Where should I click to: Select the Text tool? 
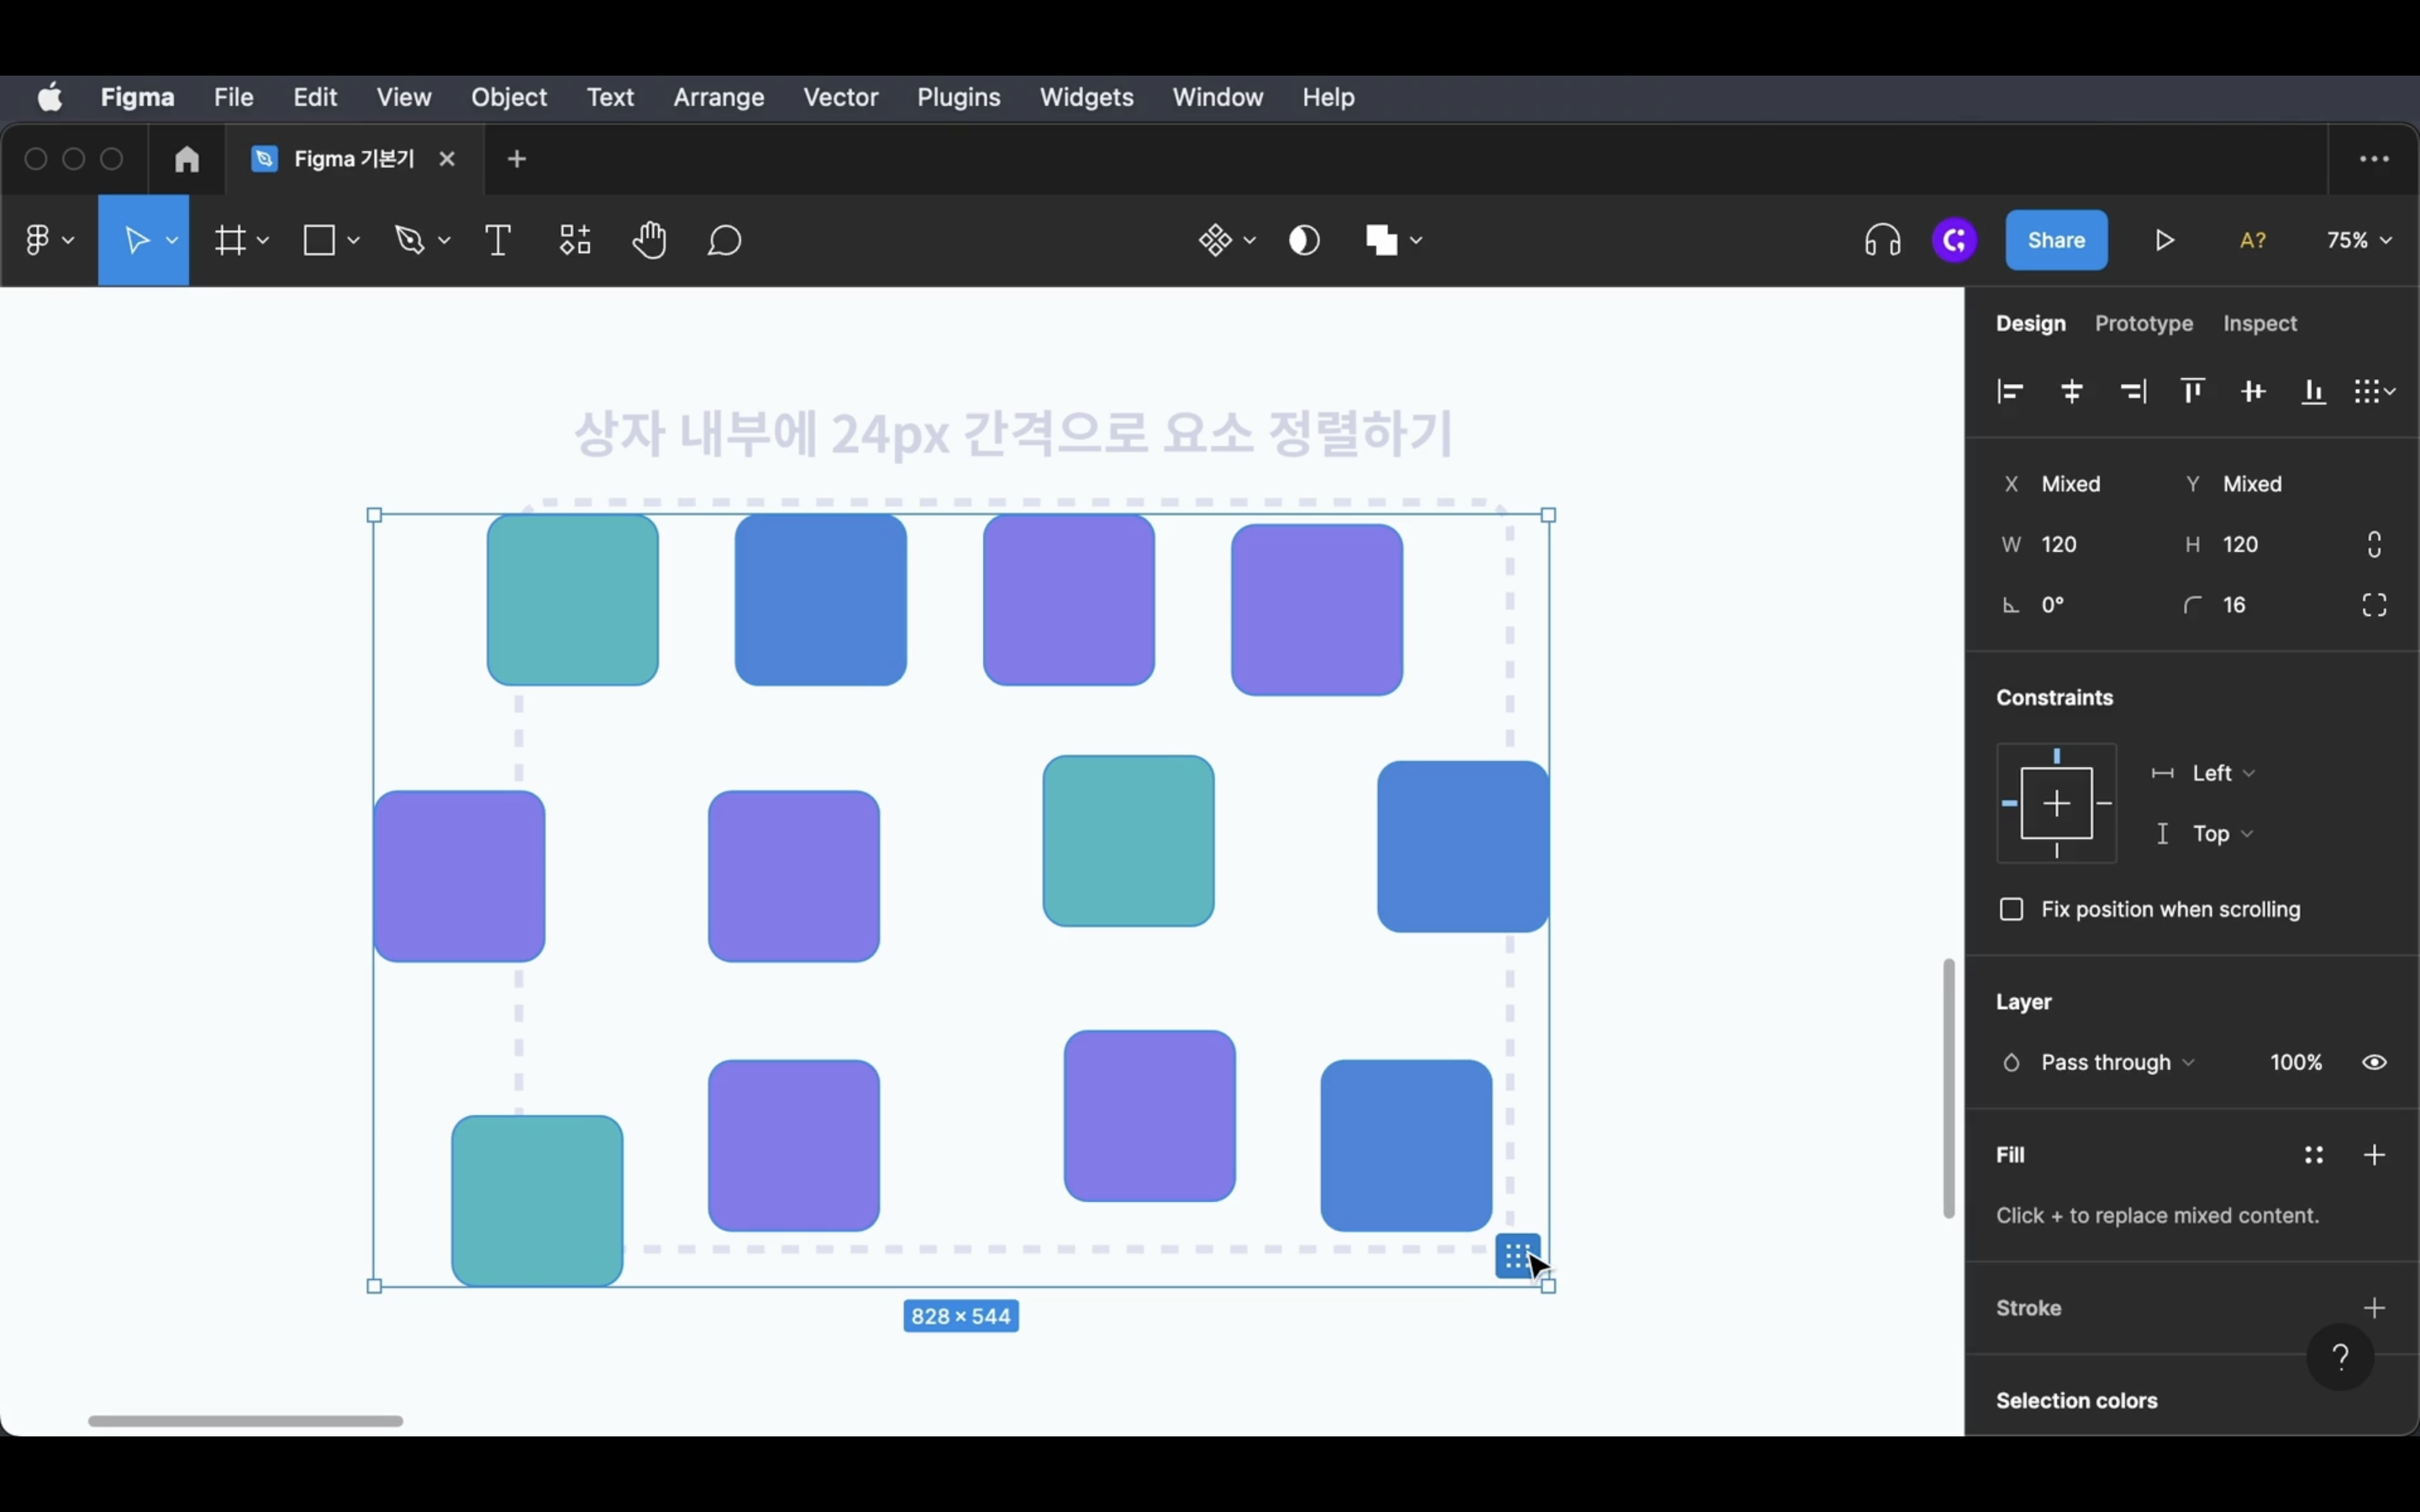point(497,241)
